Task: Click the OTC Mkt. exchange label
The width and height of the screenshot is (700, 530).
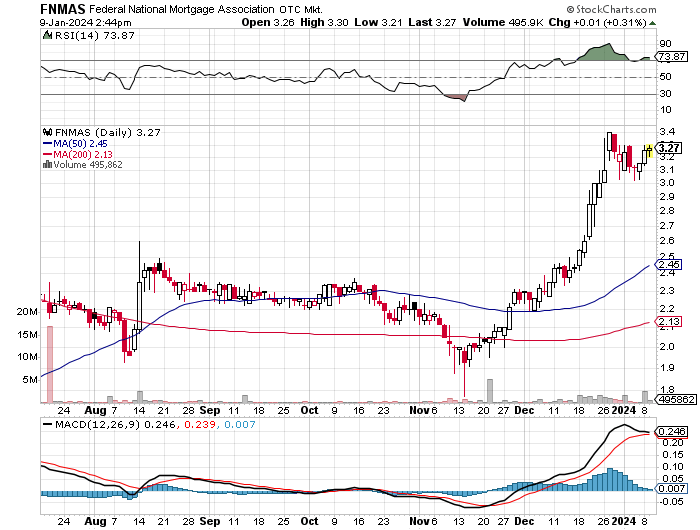Action: [x=301, y=9]
